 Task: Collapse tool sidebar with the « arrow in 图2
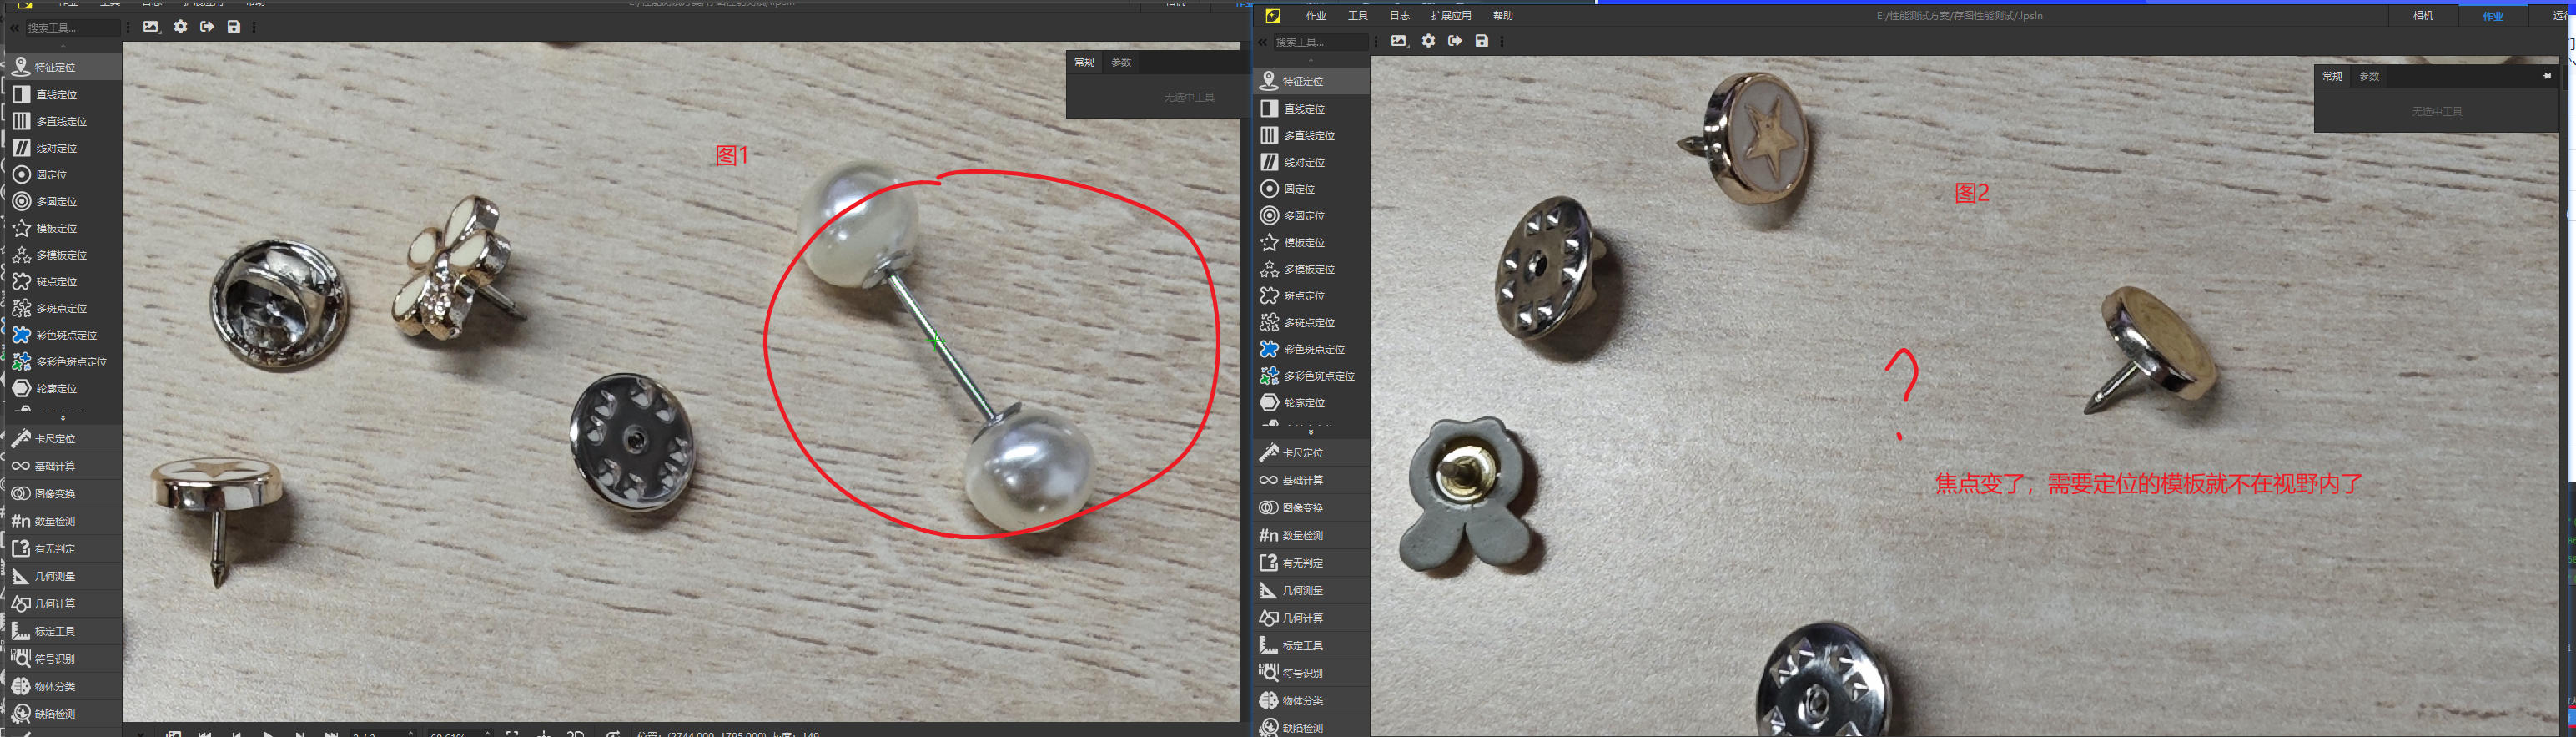[1262, 42]
